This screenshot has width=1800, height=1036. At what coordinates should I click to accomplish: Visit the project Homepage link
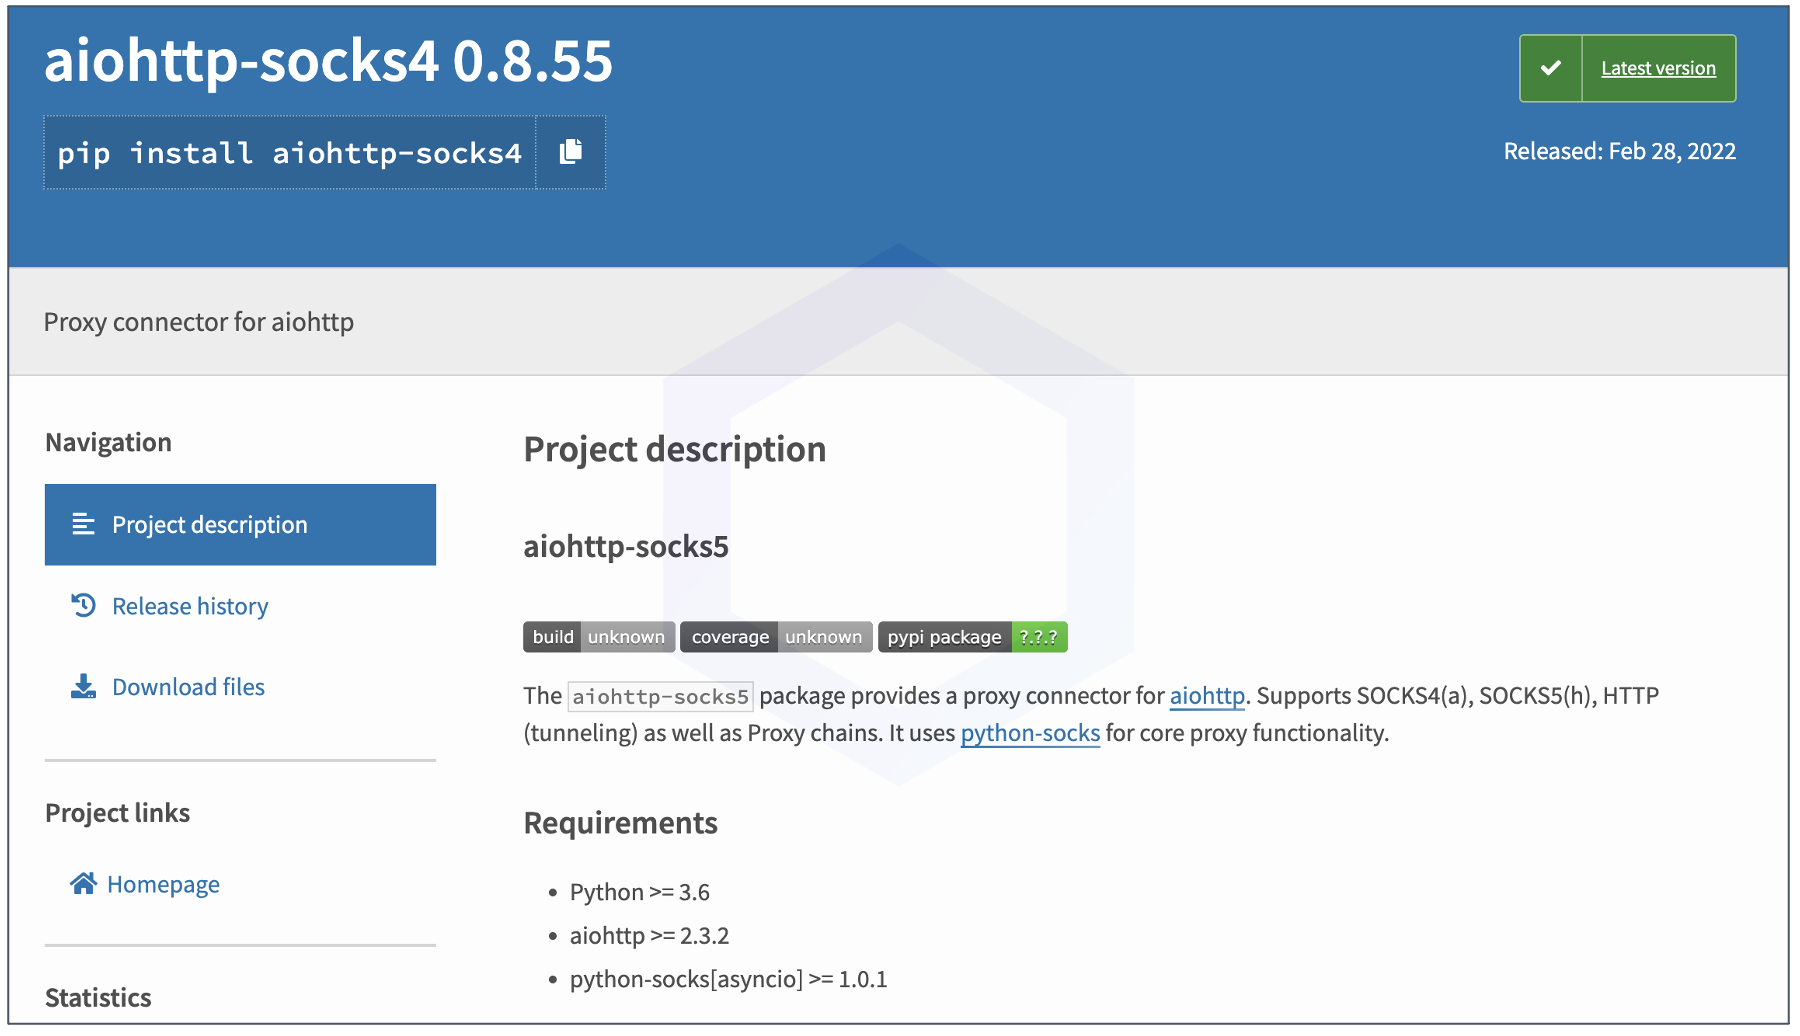tap(163, 885)
